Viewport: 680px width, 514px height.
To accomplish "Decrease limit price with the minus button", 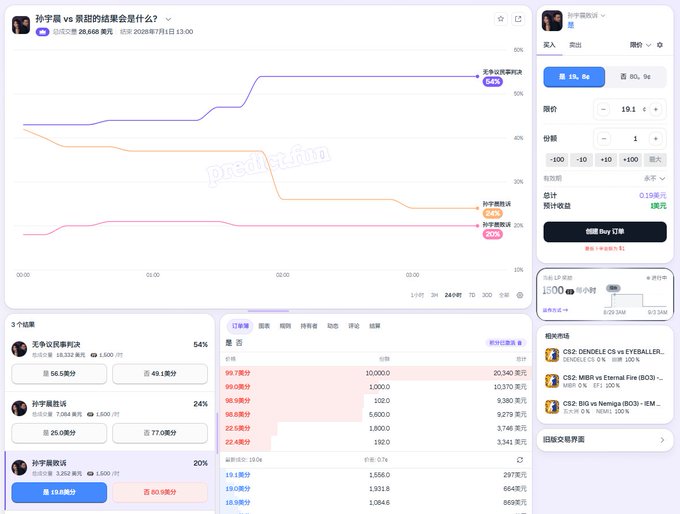I will pos(603,109).
